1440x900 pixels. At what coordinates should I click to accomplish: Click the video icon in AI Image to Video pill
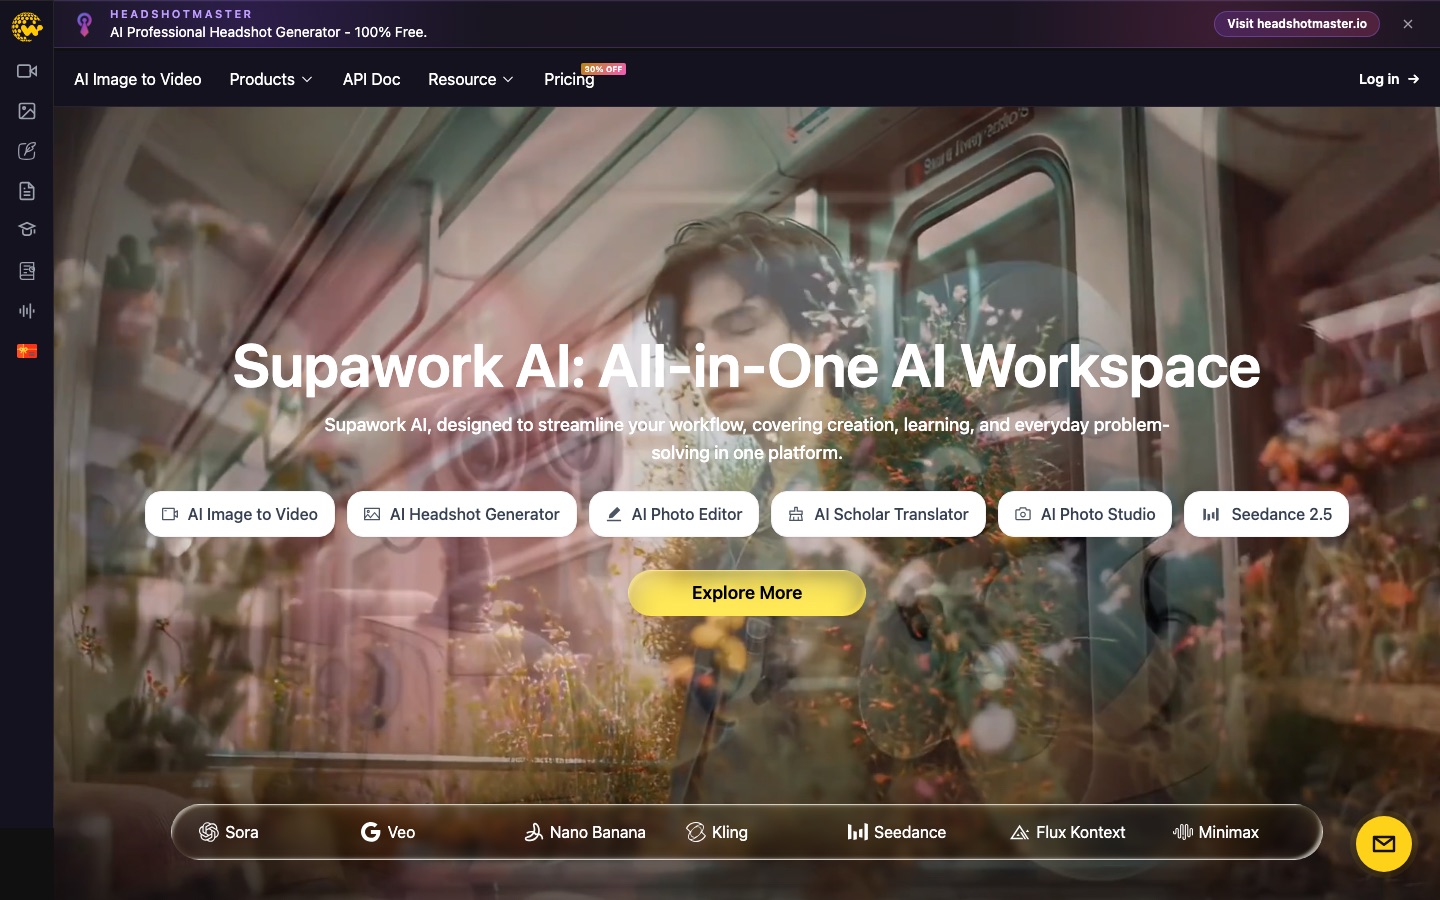[x=170, y=514]
